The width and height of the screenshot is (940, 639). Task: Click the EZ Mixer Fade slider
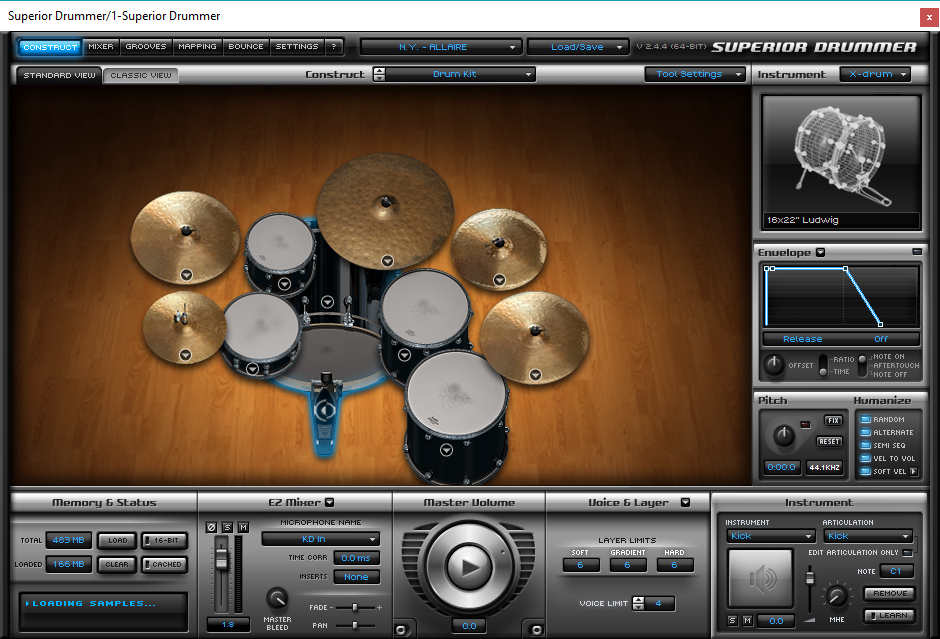pos(355,607)
